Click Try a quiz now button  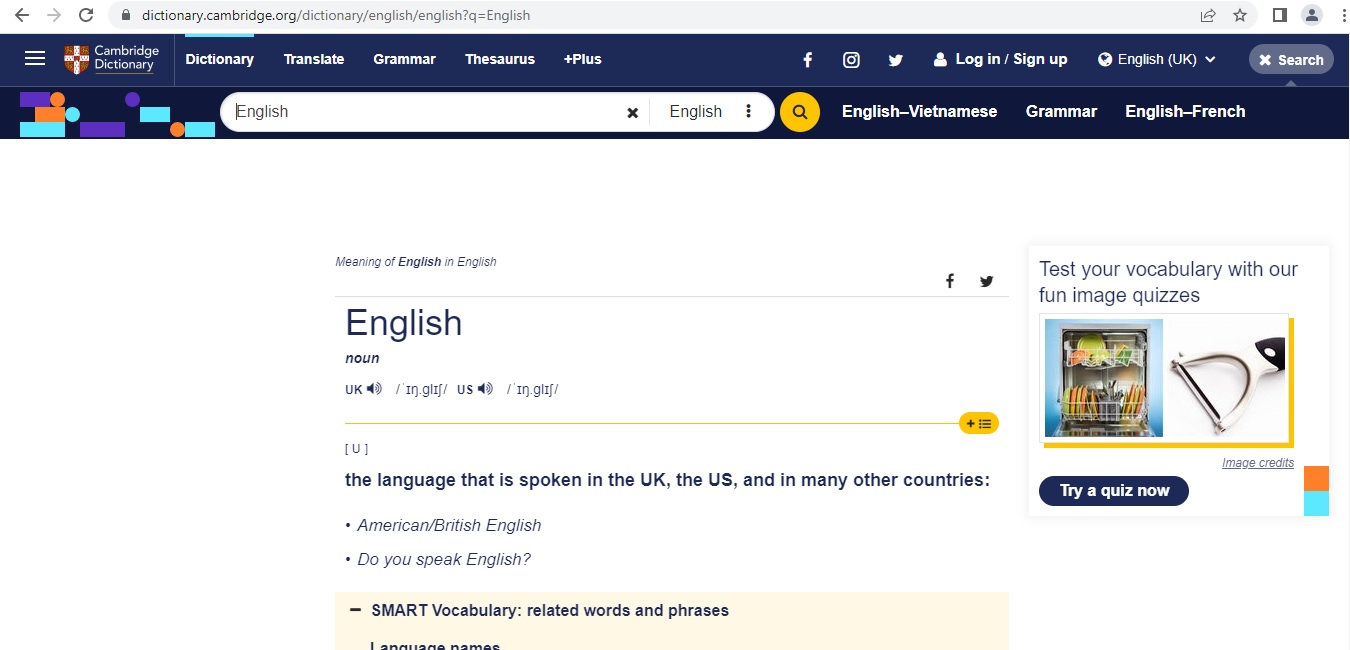[x=1113, y=491]
